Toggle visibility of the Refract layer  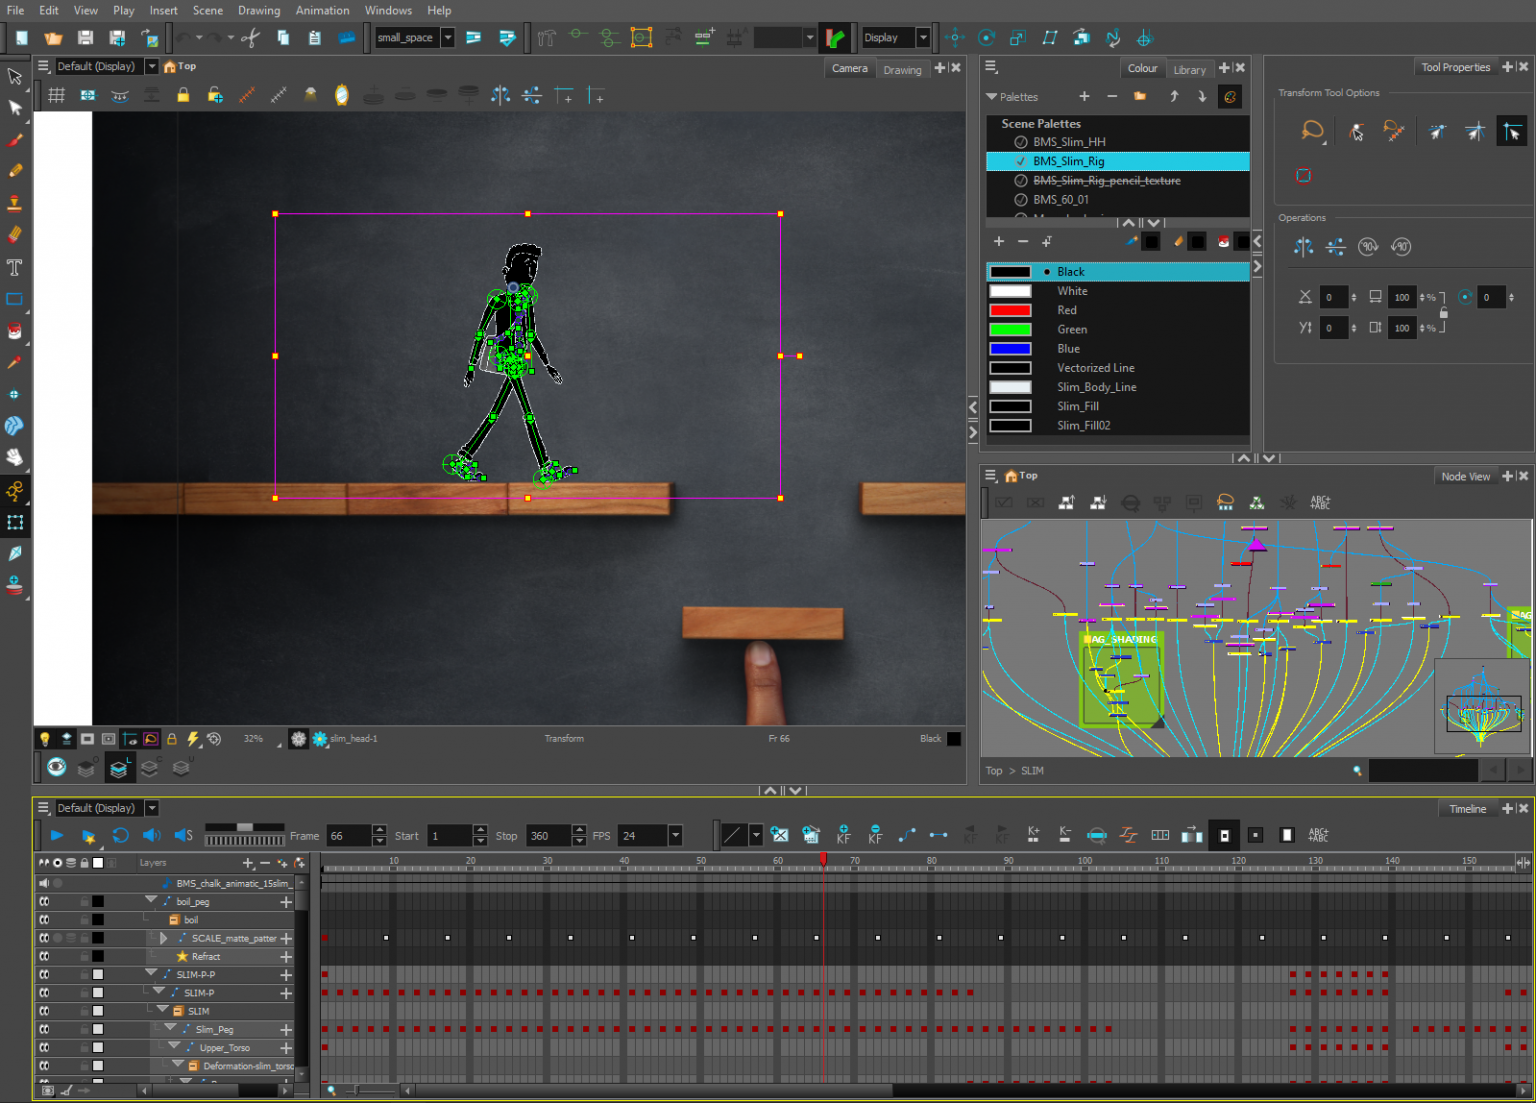pos(44,956)
